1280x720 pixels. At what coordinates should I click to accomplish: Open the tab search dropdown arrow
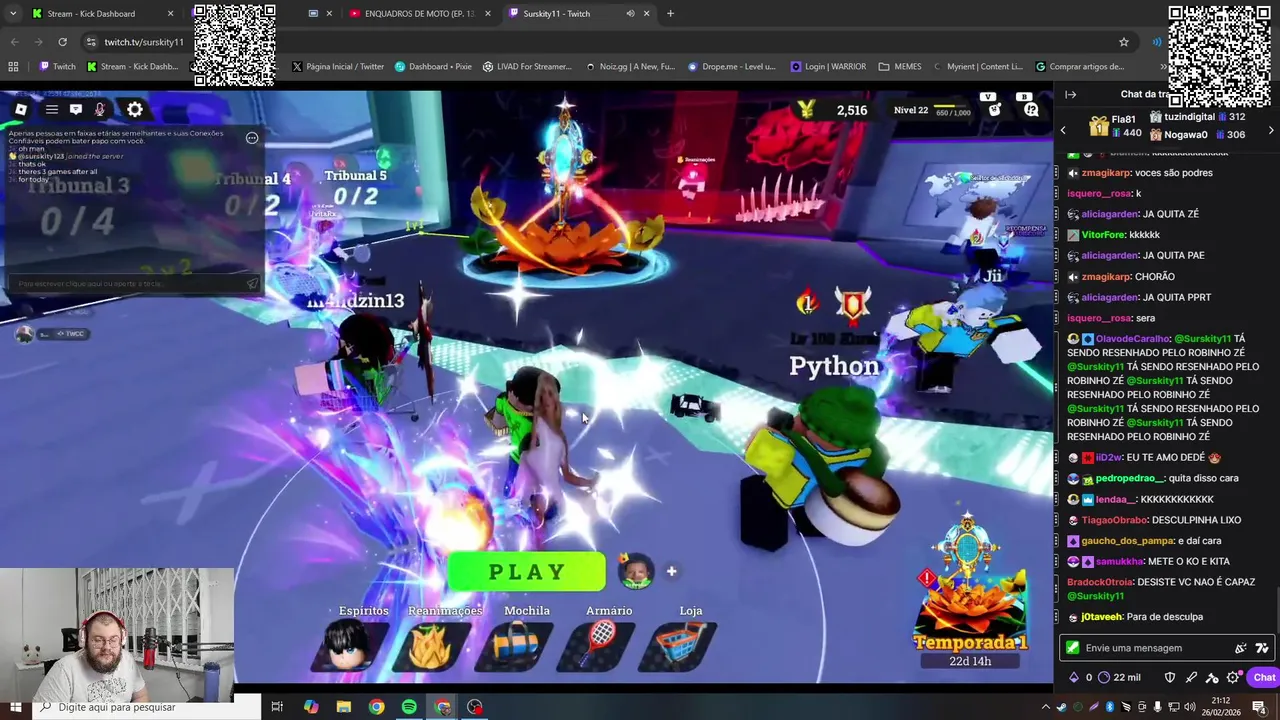[x=12, y=13]
